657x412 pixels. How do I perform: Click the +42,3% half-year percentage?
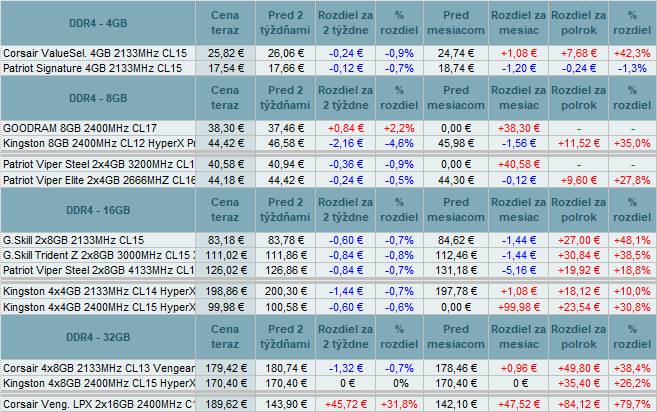point(632,53)
